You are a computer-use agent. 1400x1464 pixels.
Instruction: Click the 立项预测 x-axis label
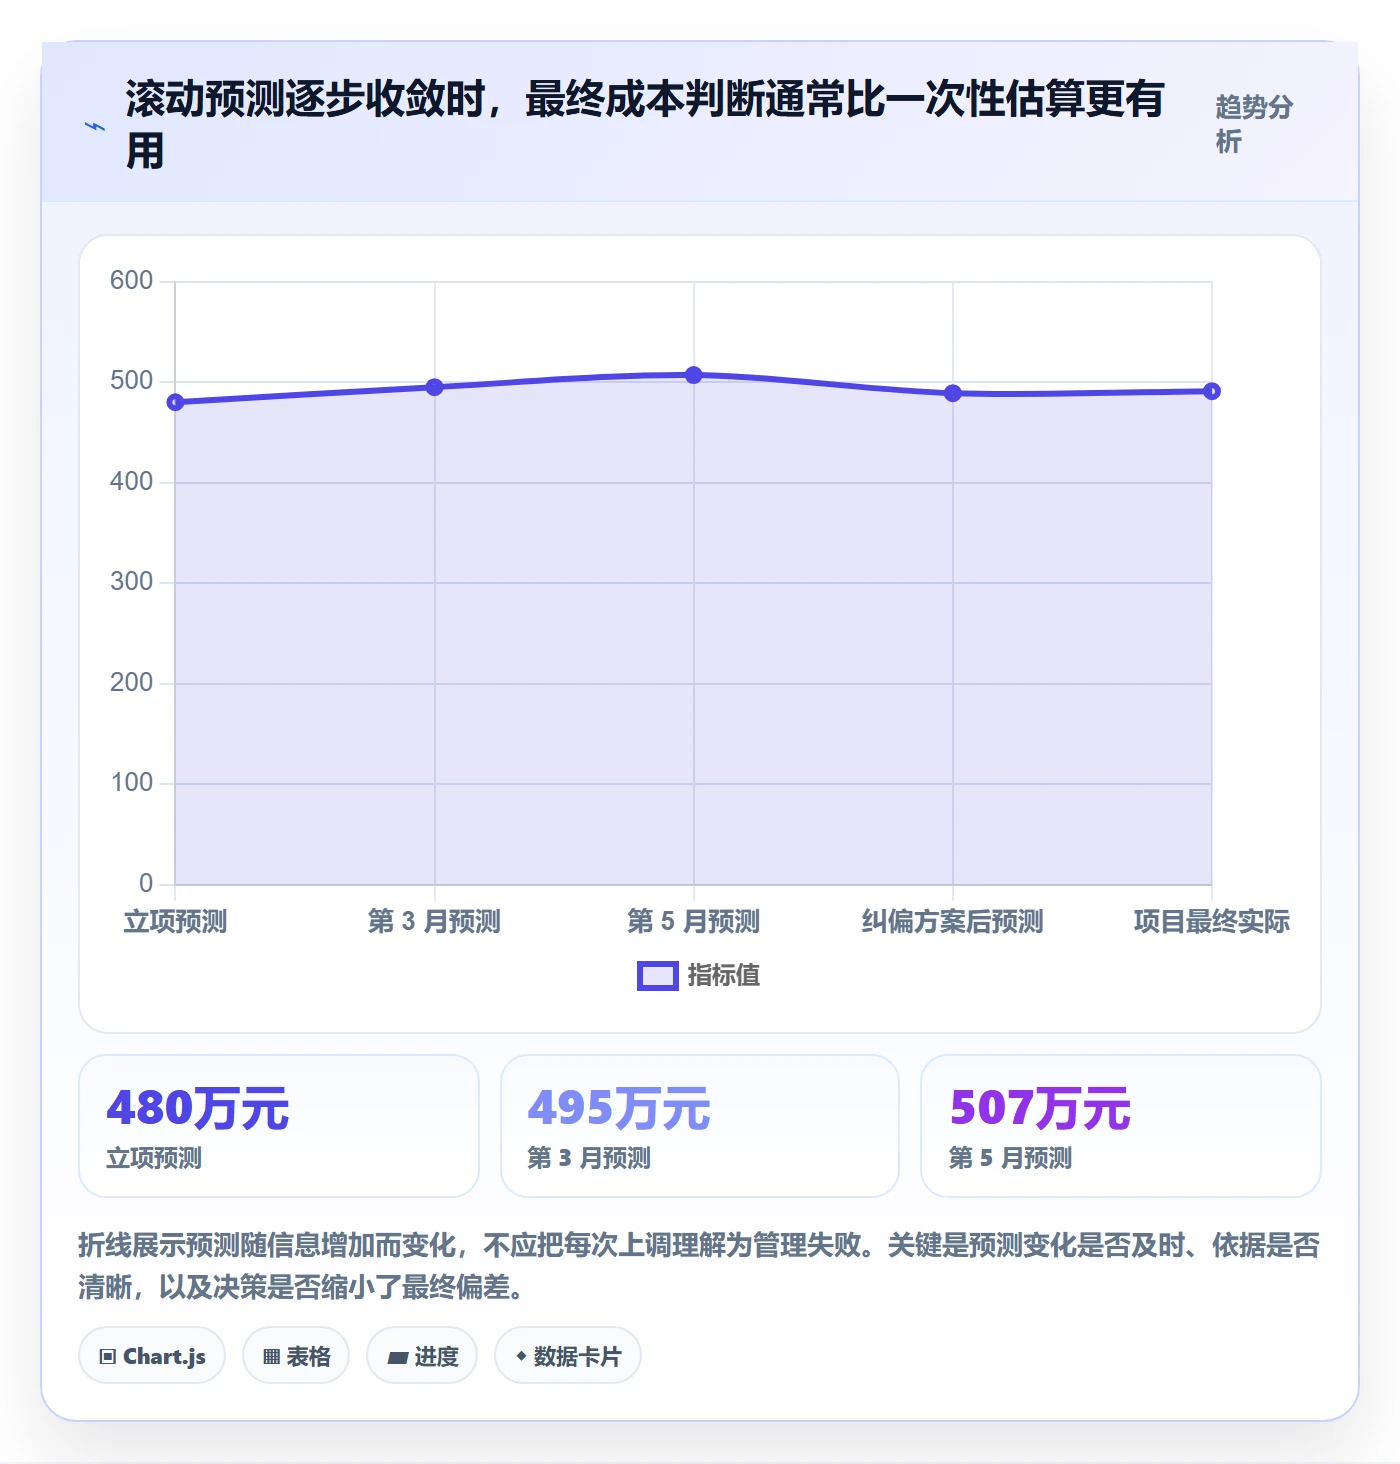[176, 921]
